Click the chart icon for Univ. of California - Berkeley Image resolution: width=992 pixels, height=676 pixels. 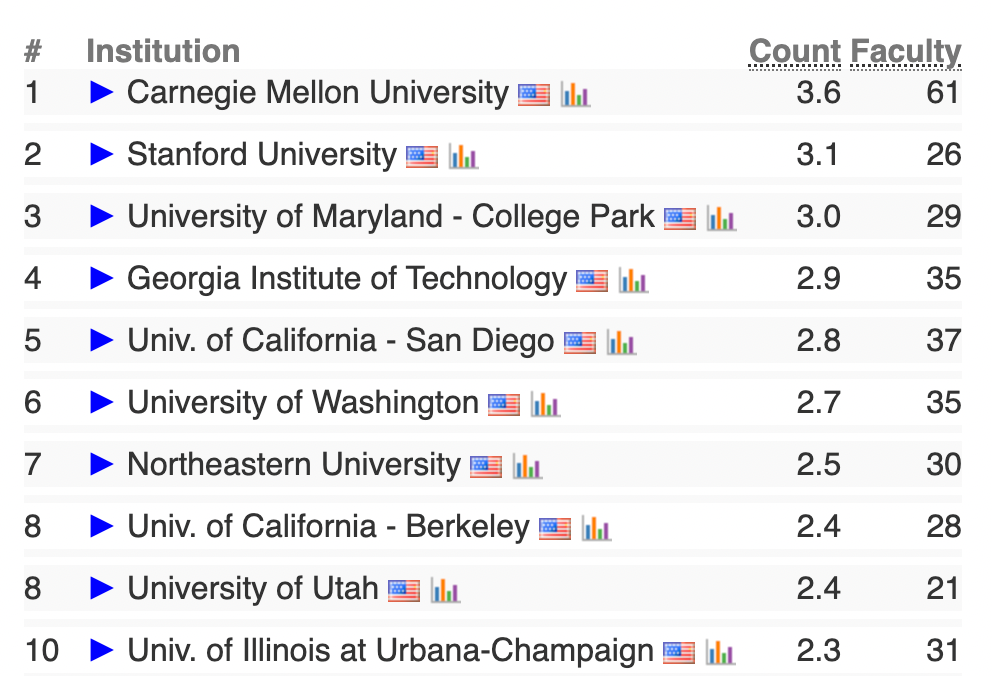596,529
